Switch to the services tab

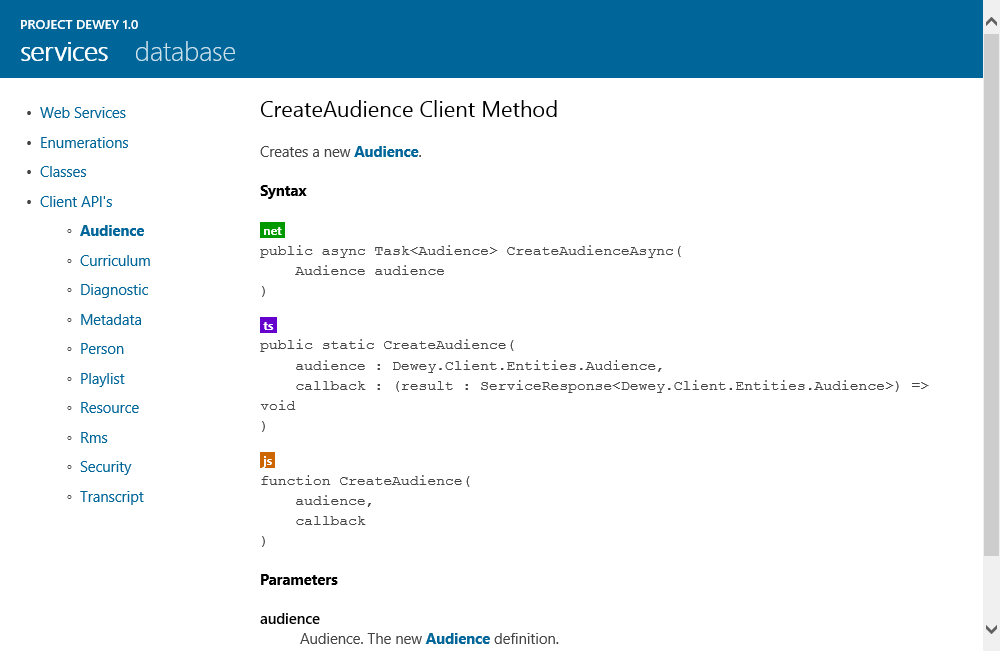[64, 52]
